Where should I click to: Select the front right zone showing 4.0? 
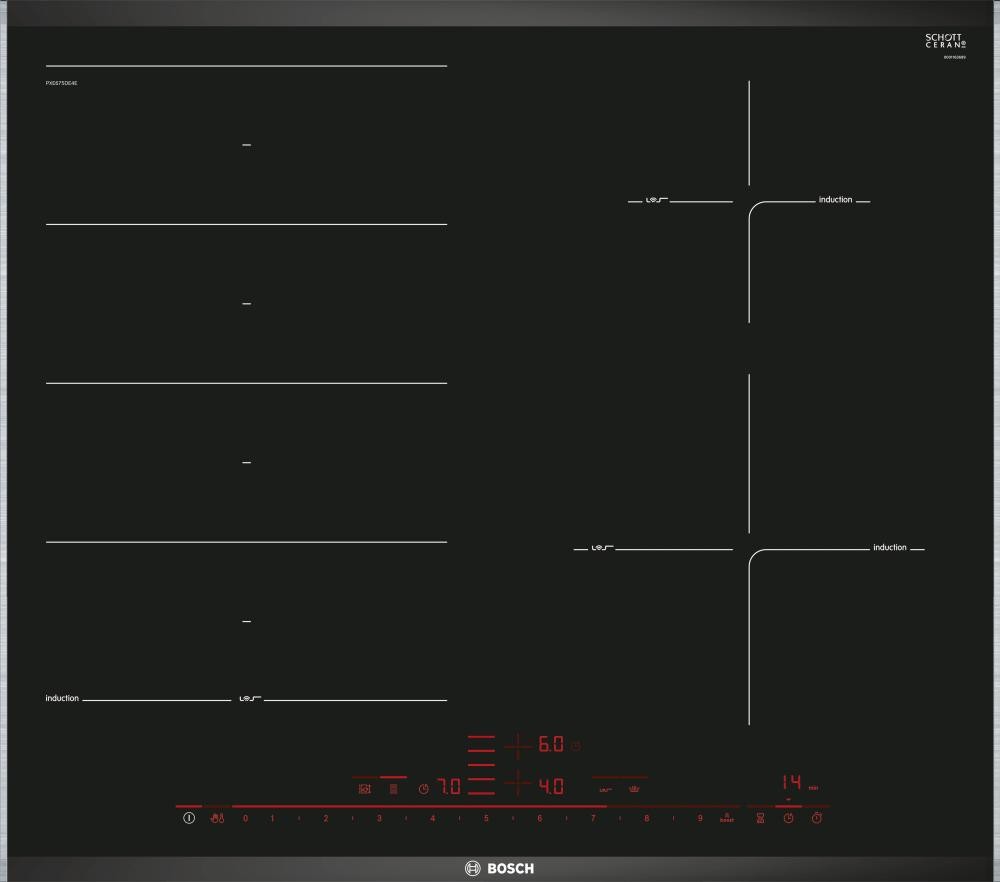click(x=551, y=786)
